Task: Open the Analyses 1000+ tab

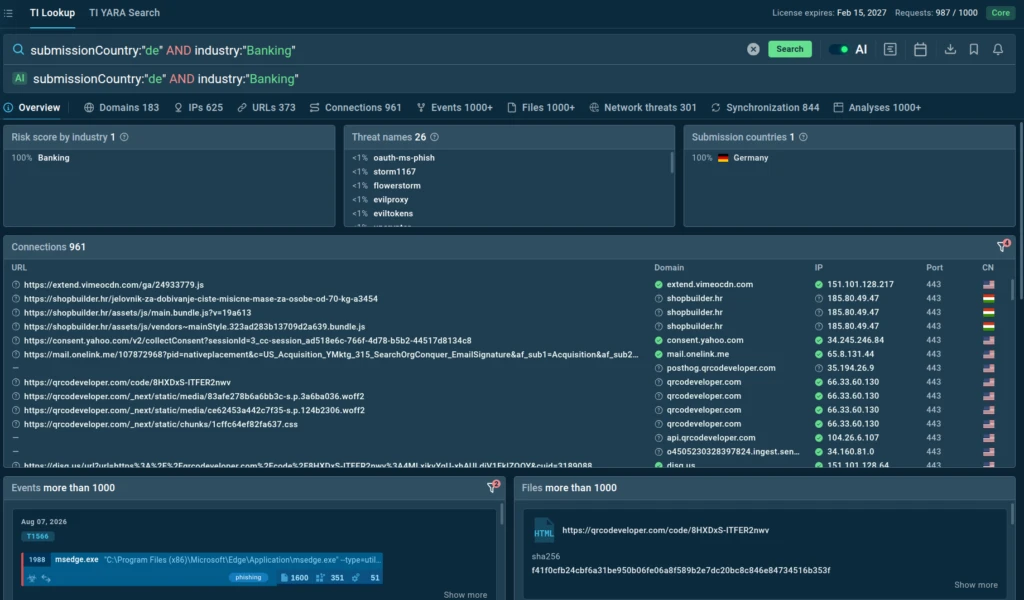Action: click(x=877, y=108)
